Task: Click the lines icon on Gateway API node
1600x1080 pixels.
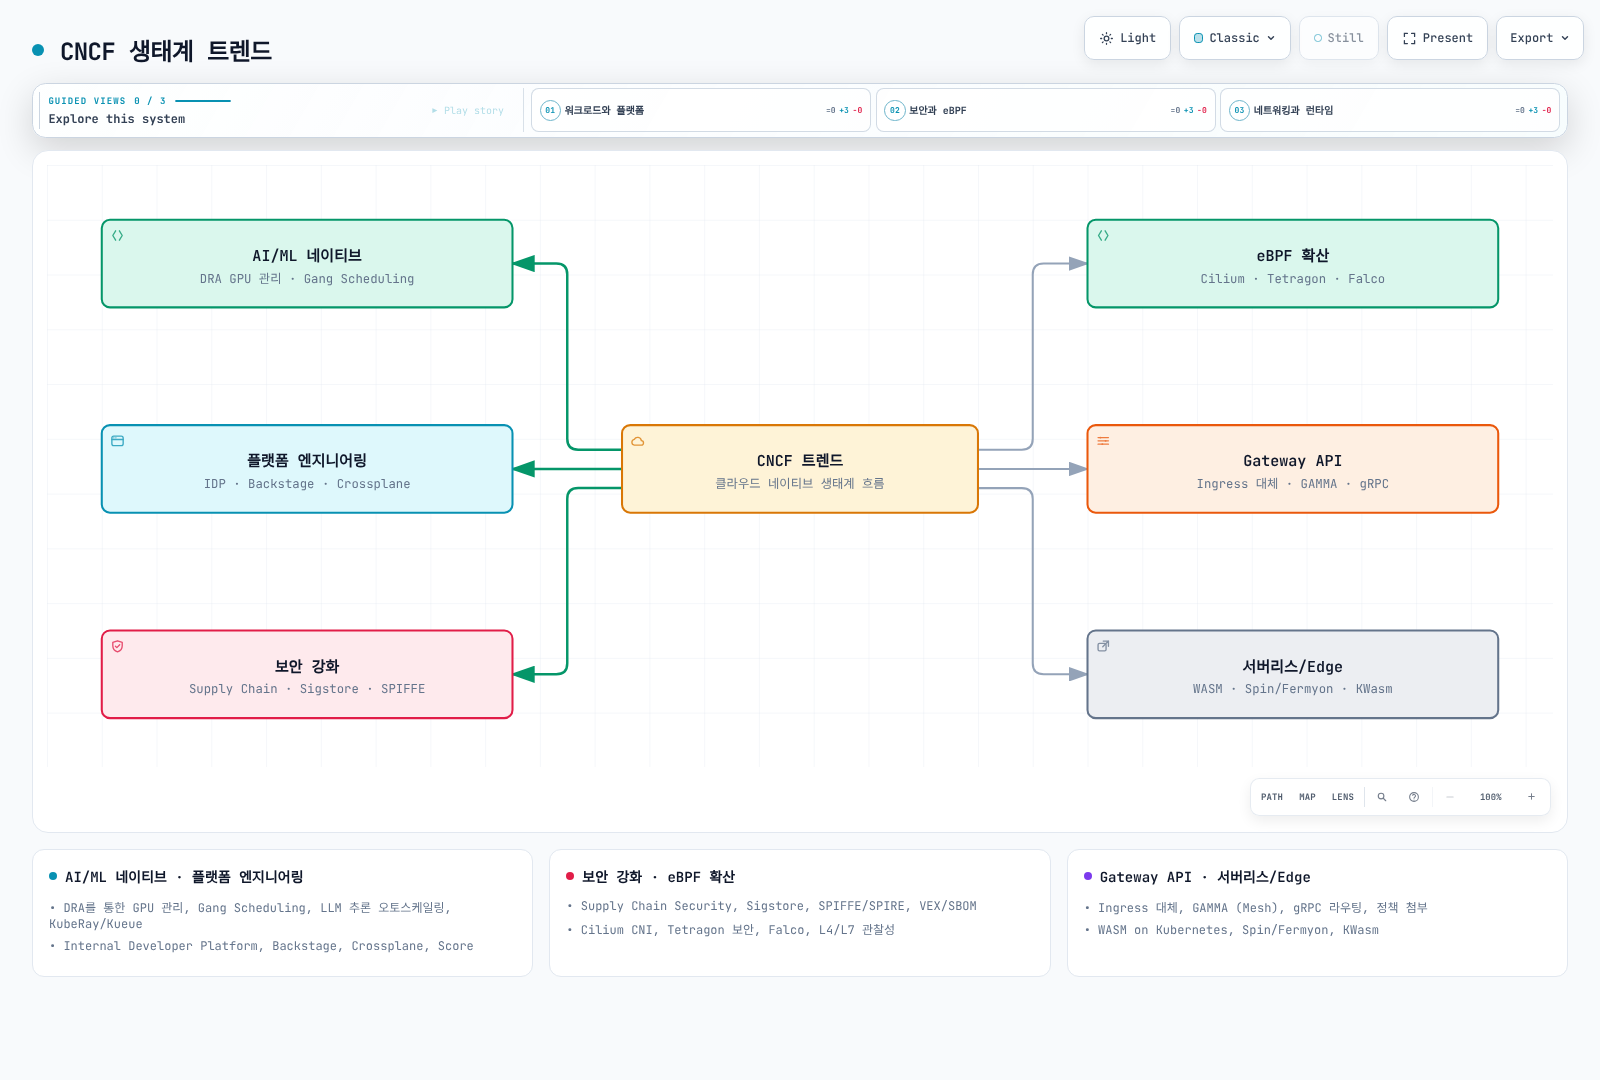Action: point(1104,441)
